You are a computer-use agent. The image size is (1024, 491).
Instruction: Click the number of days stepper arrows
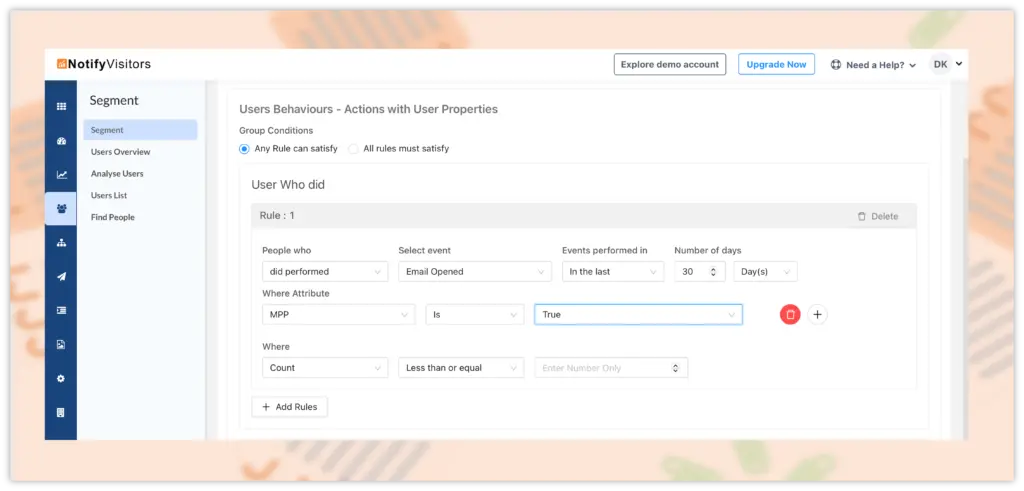point(712,272)
